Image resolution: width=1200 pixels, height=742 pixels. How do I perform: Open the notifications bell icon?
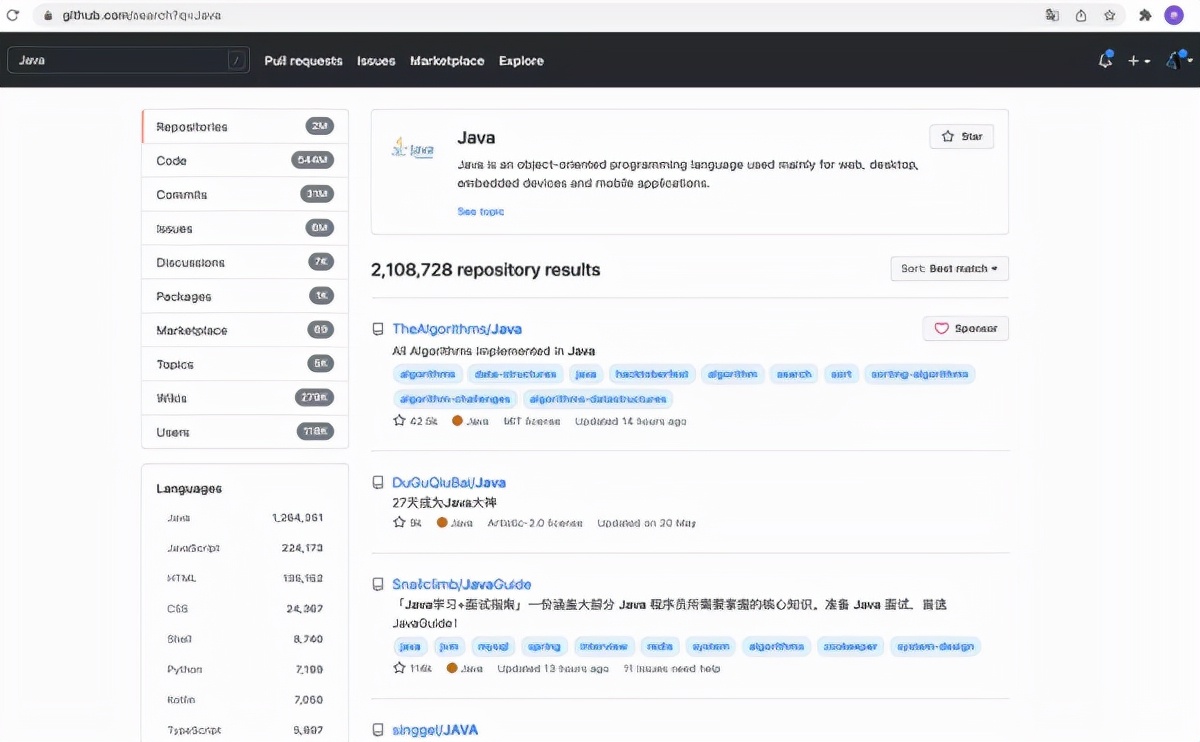coord(1105,60)
